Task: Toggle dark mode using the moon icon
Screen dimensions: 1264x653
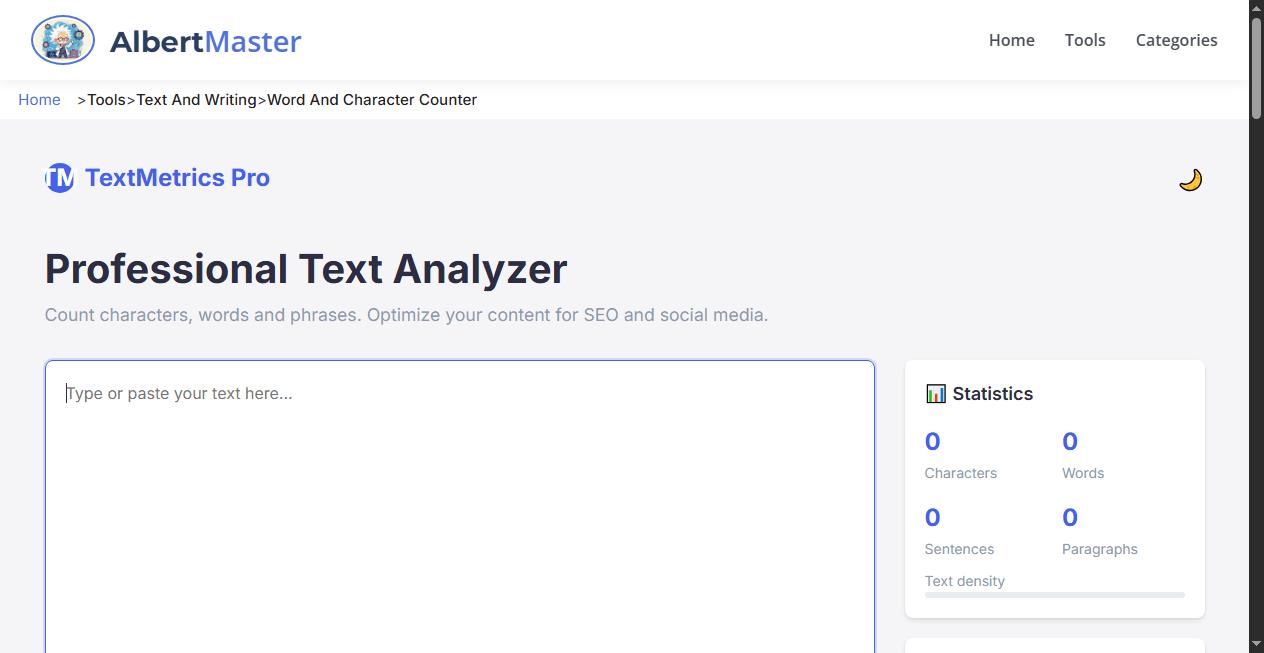Action: click(x=1191, y=179)
